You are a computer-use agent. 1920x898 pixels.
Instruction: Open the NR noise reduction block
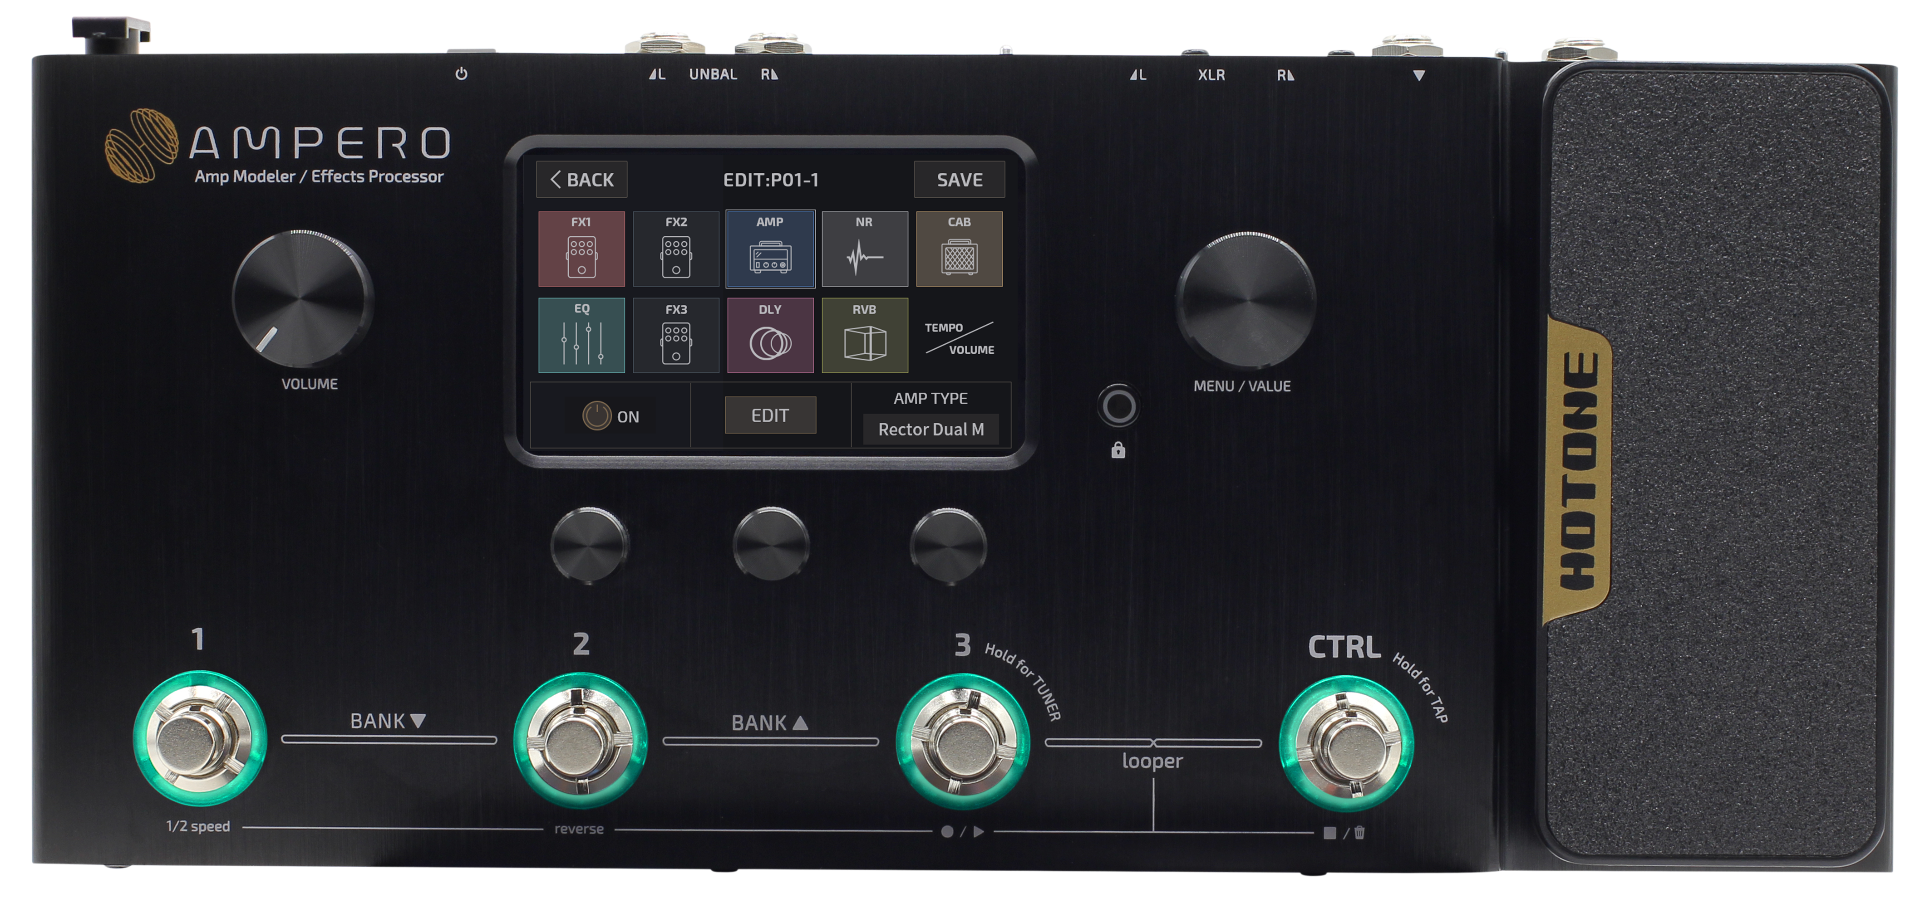point(865,249)
